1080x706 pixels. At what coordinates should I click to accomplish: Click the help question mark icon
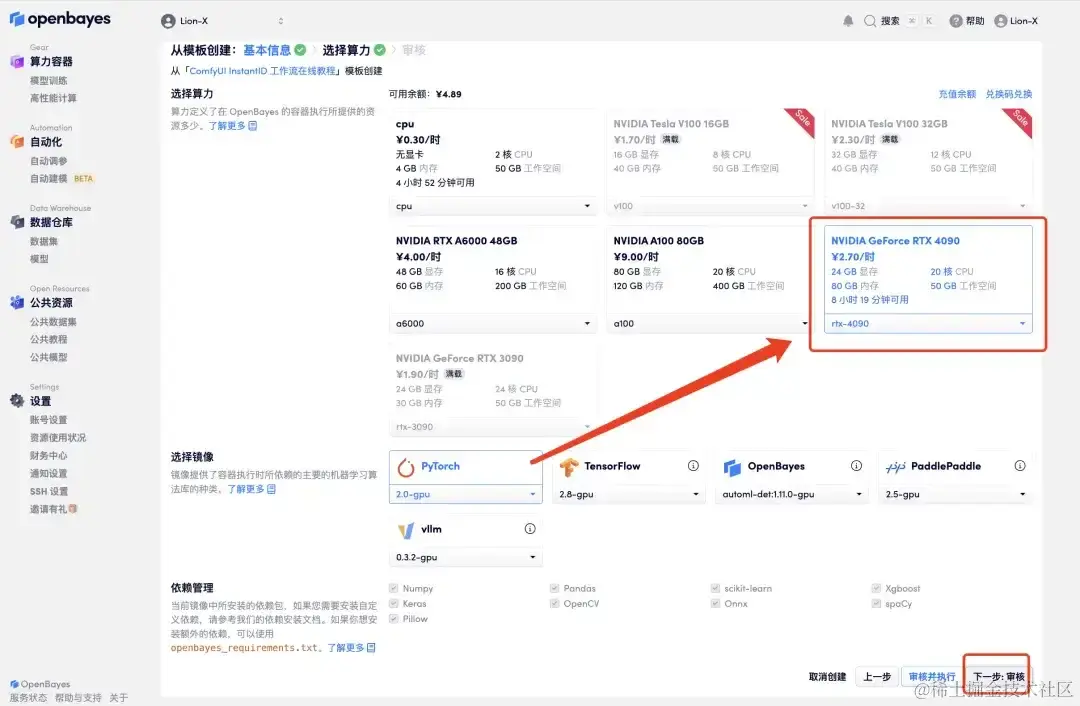(x=955, y=21)
